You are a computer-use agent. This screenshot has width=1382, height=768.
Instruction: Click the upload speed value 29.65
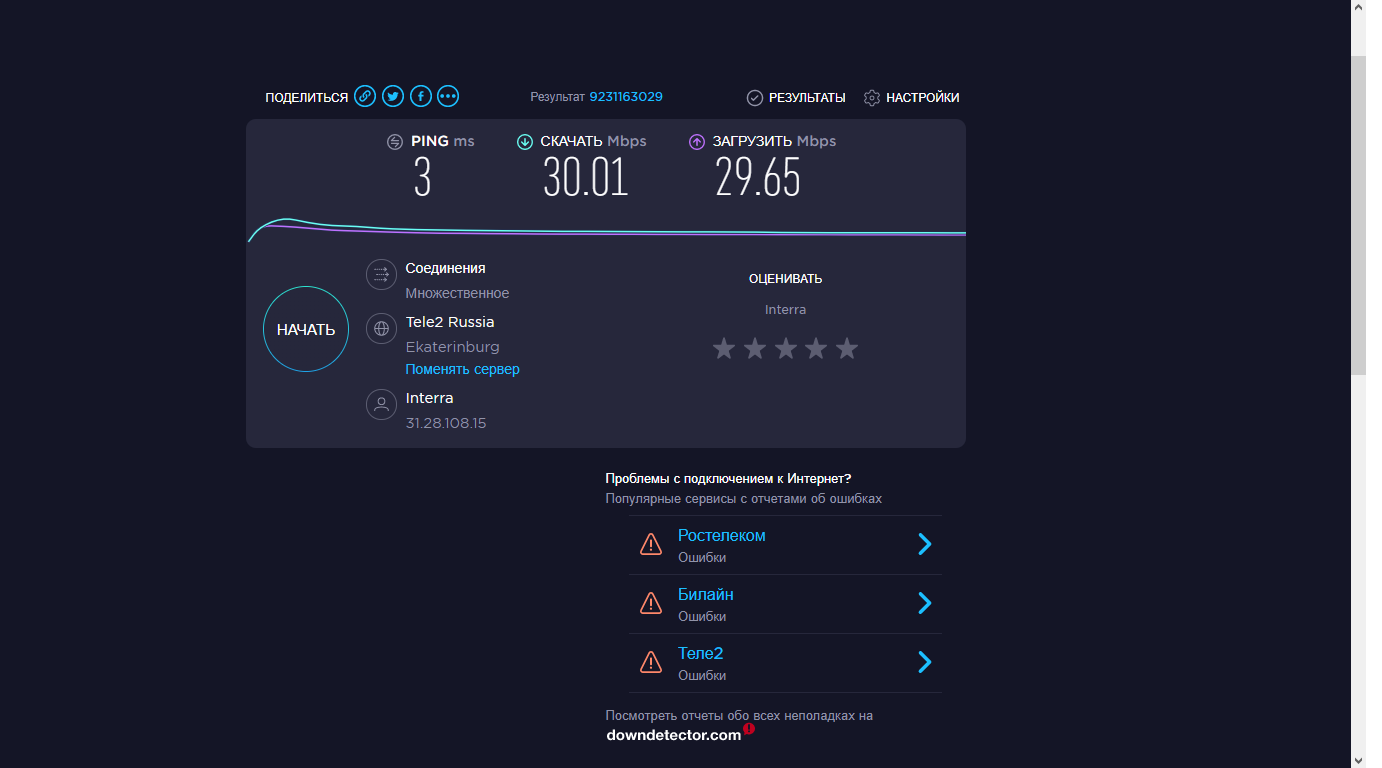(x=758, y=178)
